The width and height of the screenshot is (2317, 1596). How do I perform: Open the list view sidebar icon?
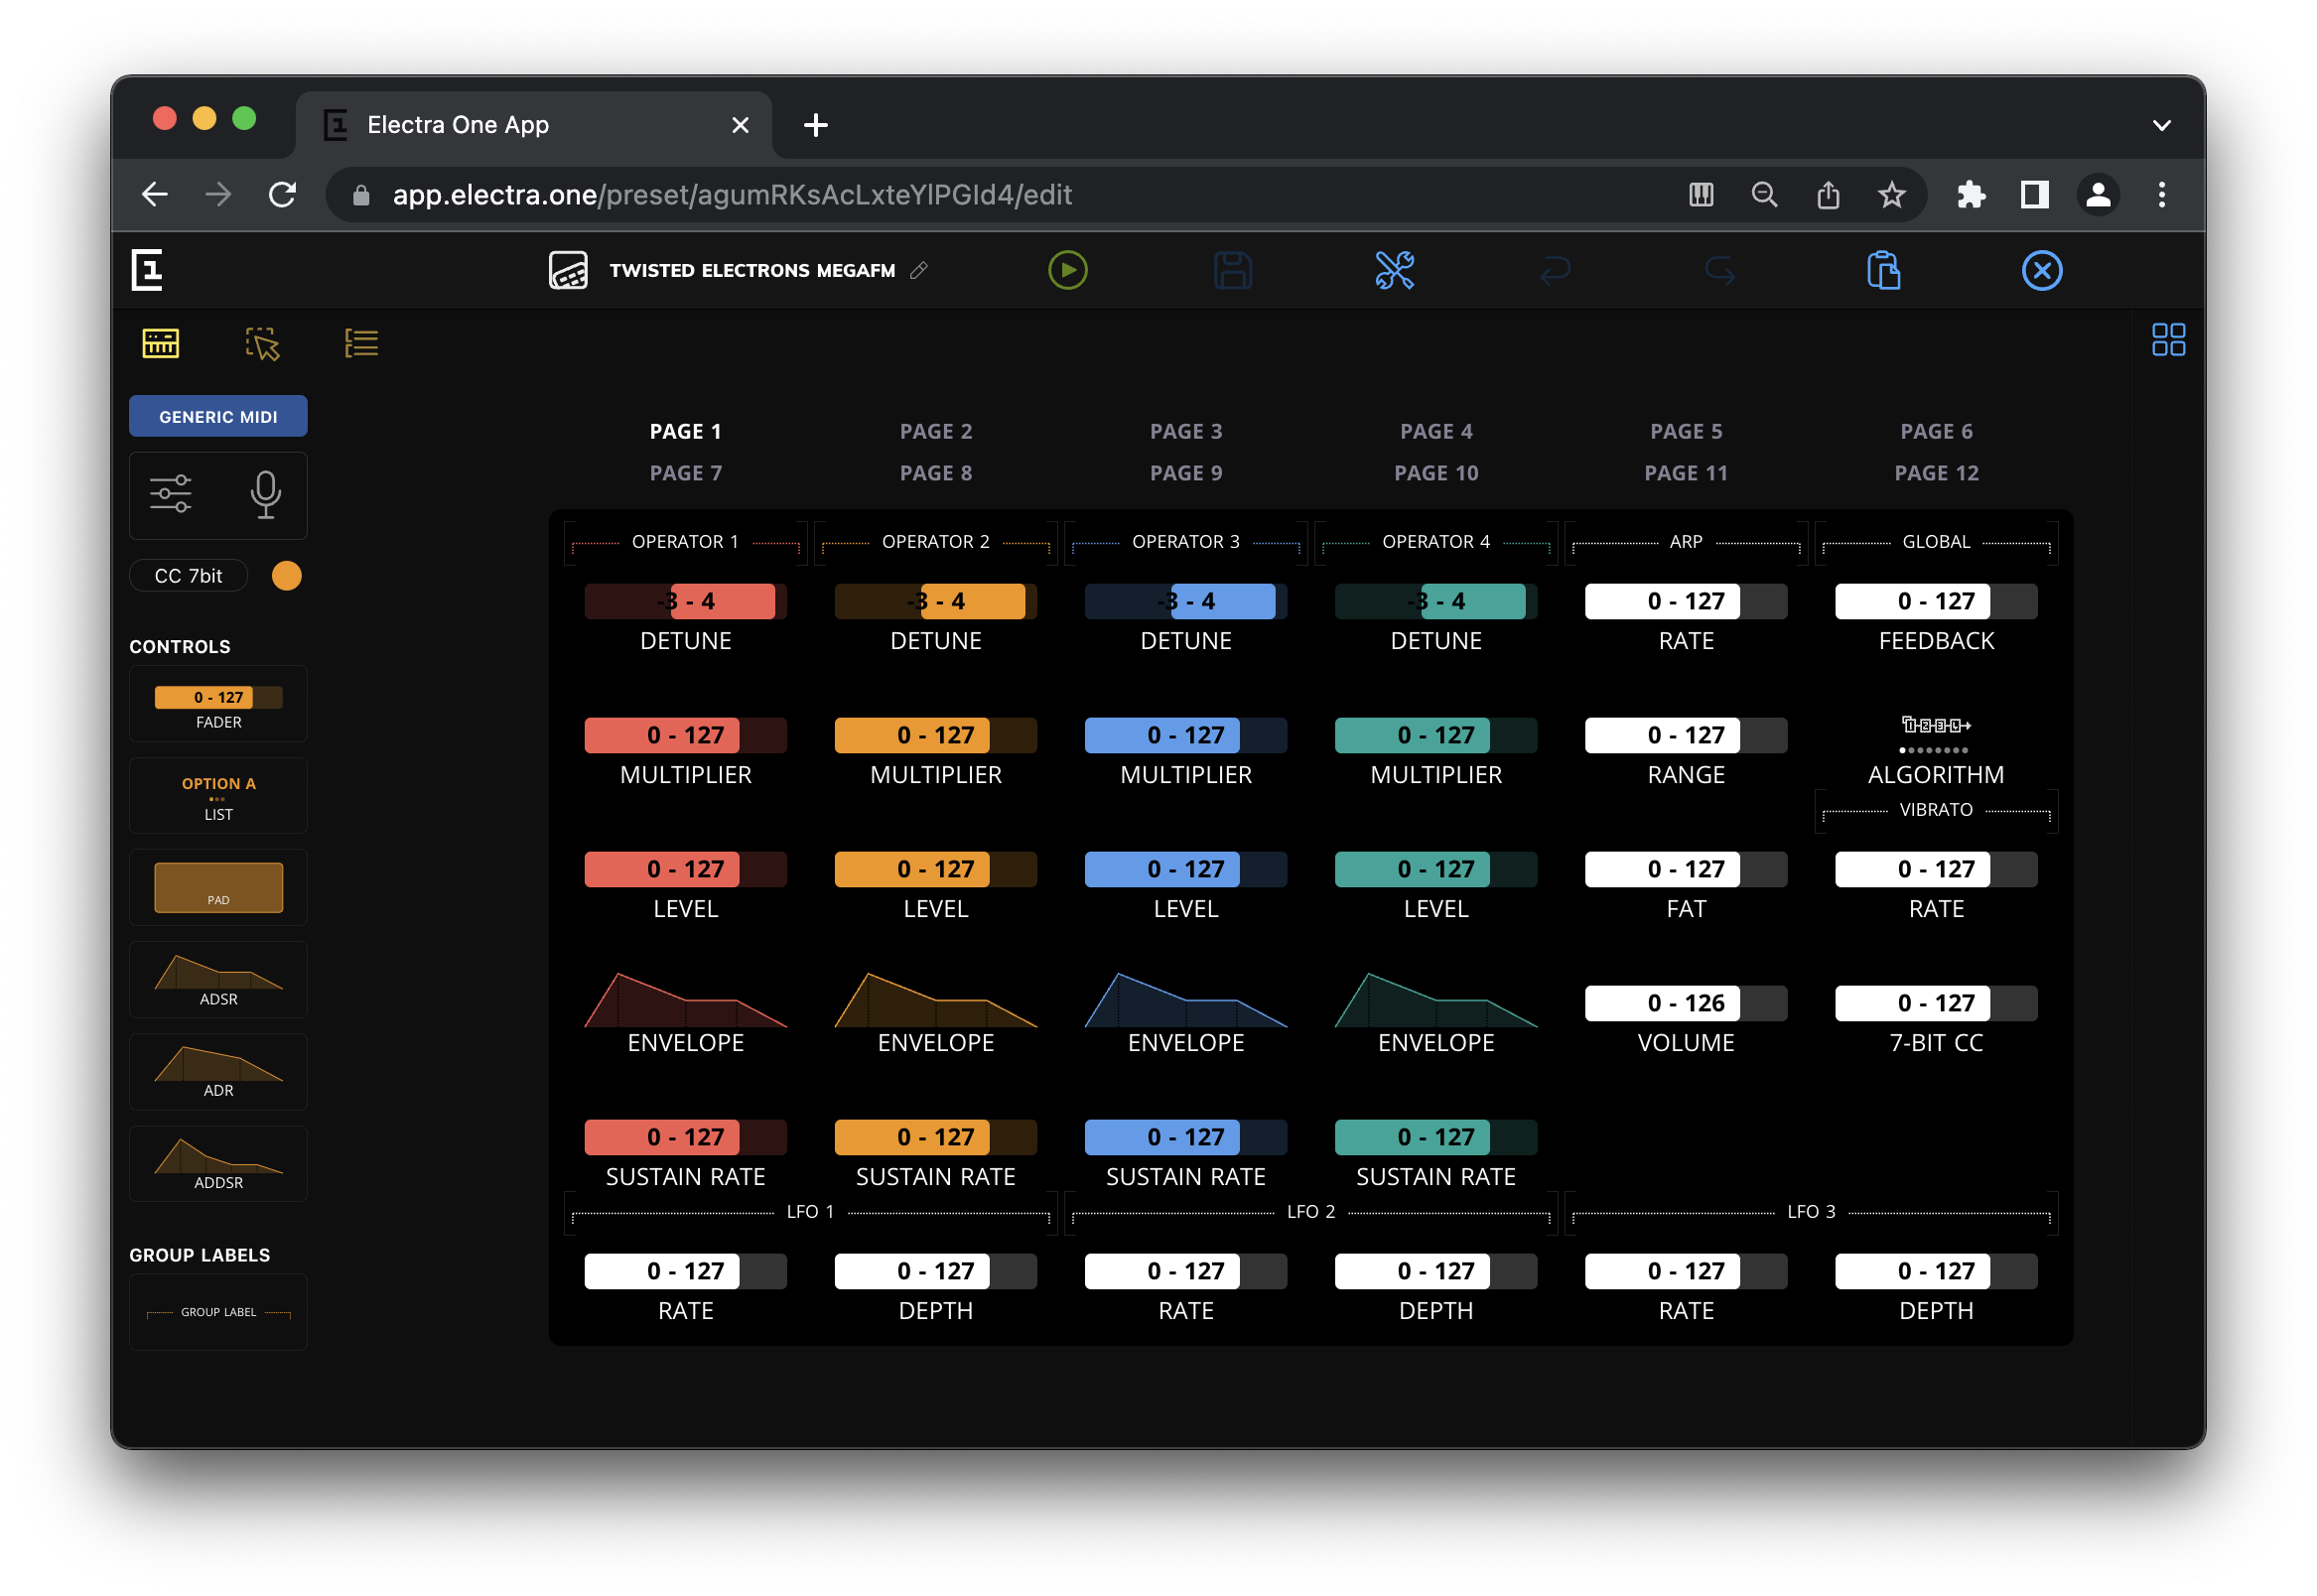361,343
